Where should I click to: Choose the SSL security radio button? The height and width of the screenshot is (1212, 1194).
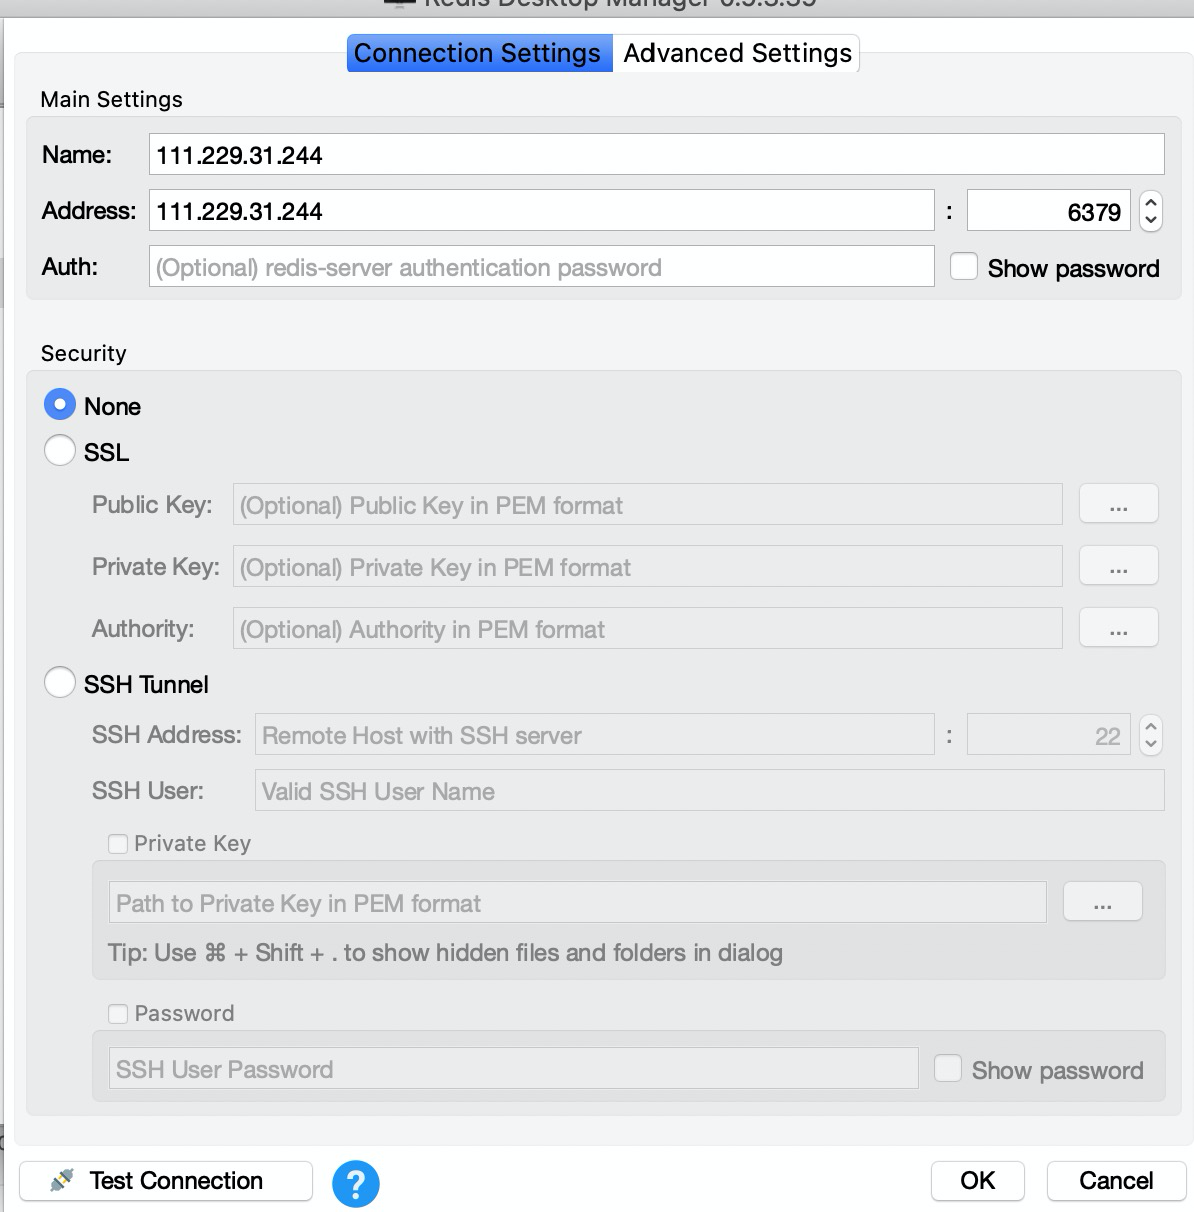pyautogui.click(x=60, y=451)
